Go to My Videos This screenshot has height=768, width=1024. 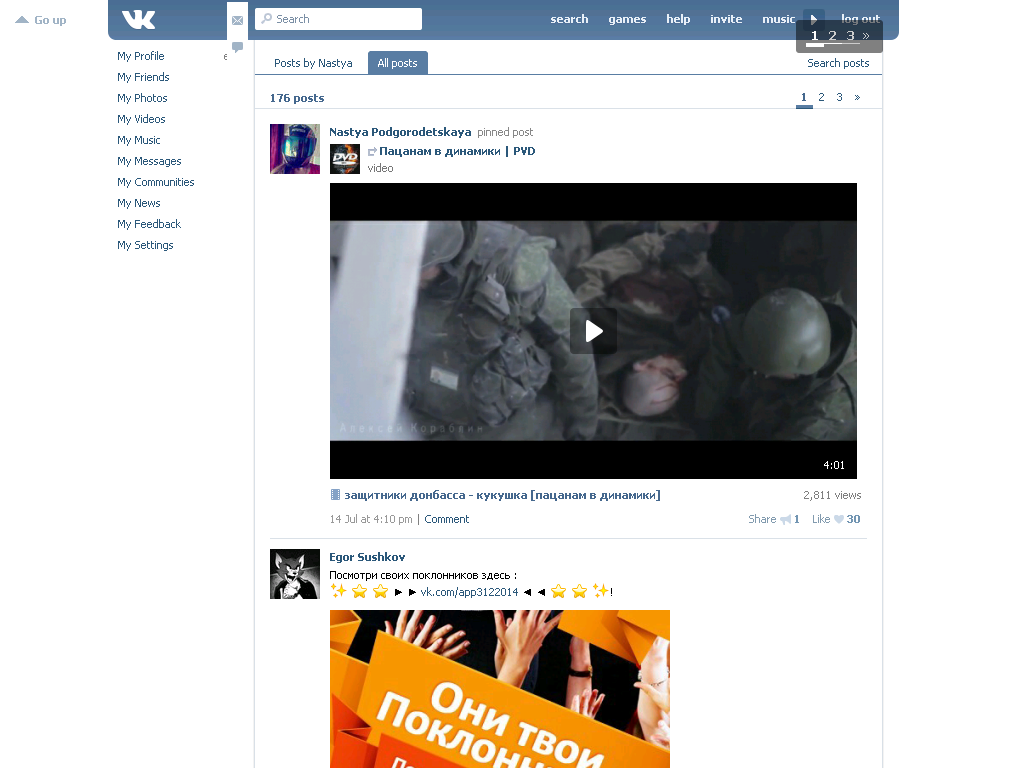[141, 119]
